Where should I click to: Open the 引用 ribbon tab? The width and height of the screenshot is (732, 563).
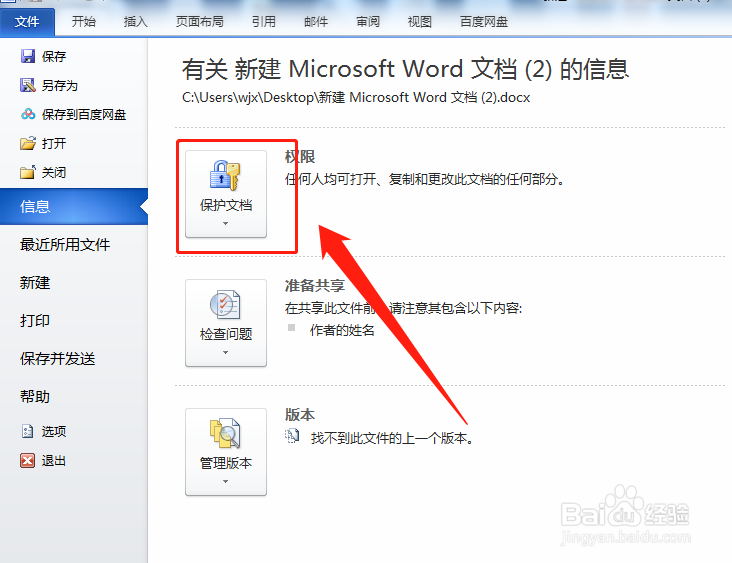264,21
